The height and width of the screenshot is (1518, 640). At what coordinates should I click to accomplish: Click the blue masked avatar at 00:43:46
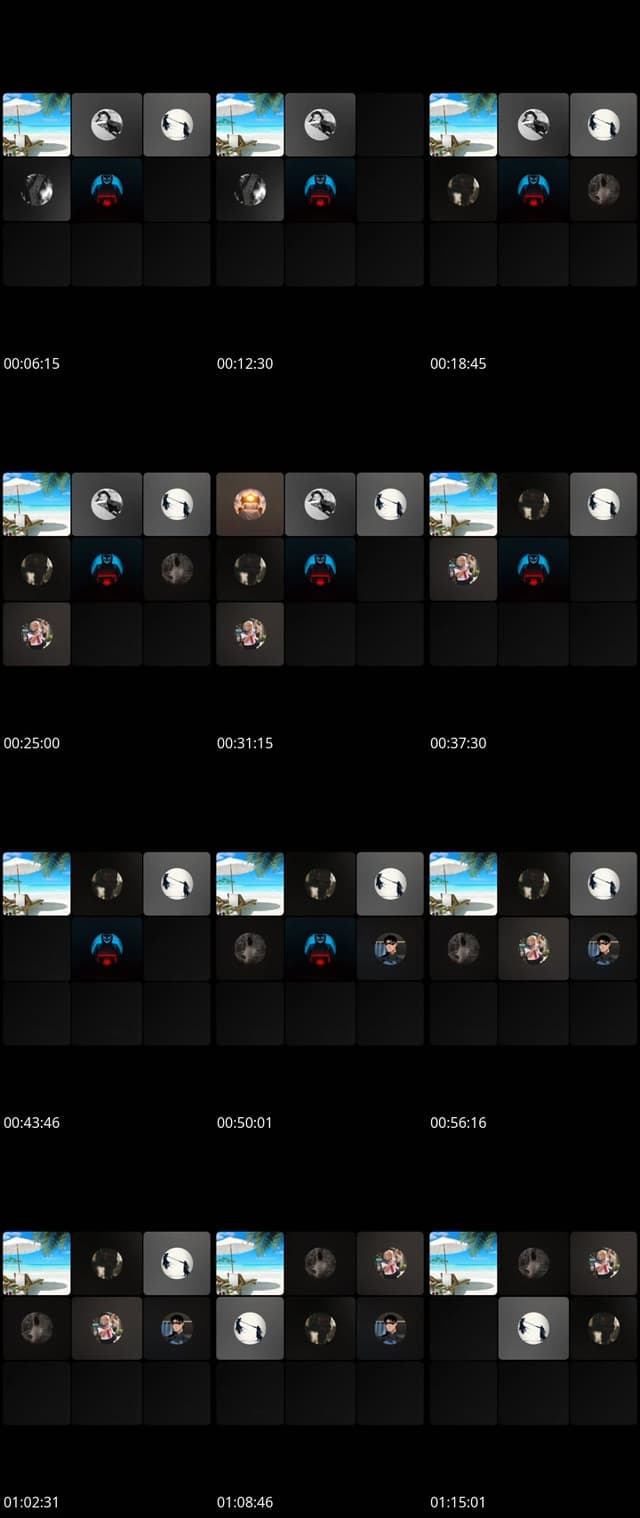[x=106, y=948]
